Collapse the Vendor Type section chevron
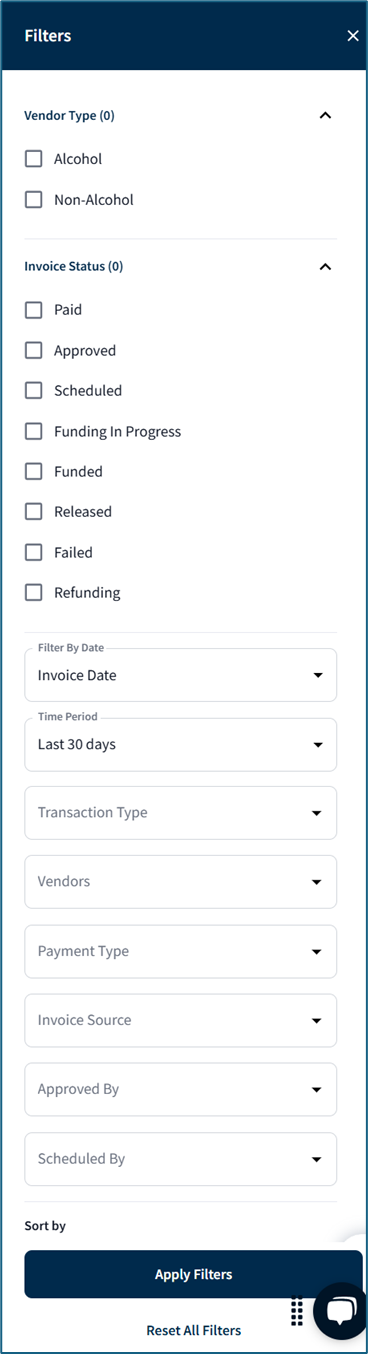This screenshot has width=368, height=1354. (324, 116)
